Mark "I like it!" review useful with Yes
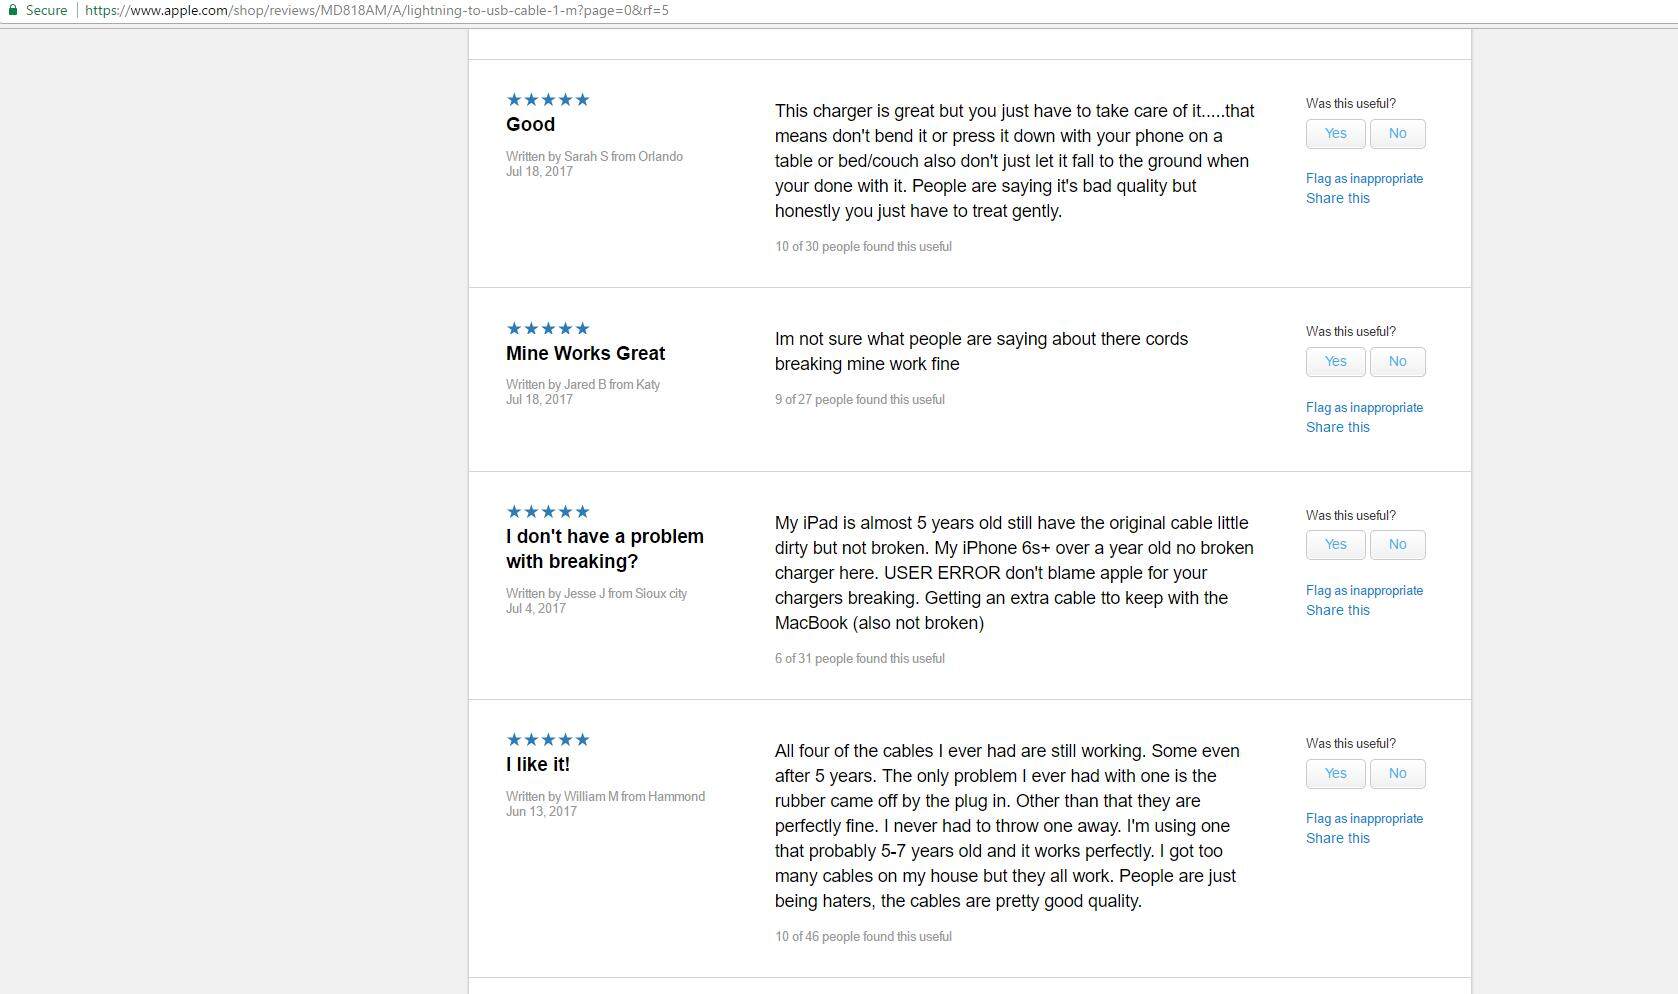Image resolution: width=1678 pixels, height=994 pixels. [1335, 774]
